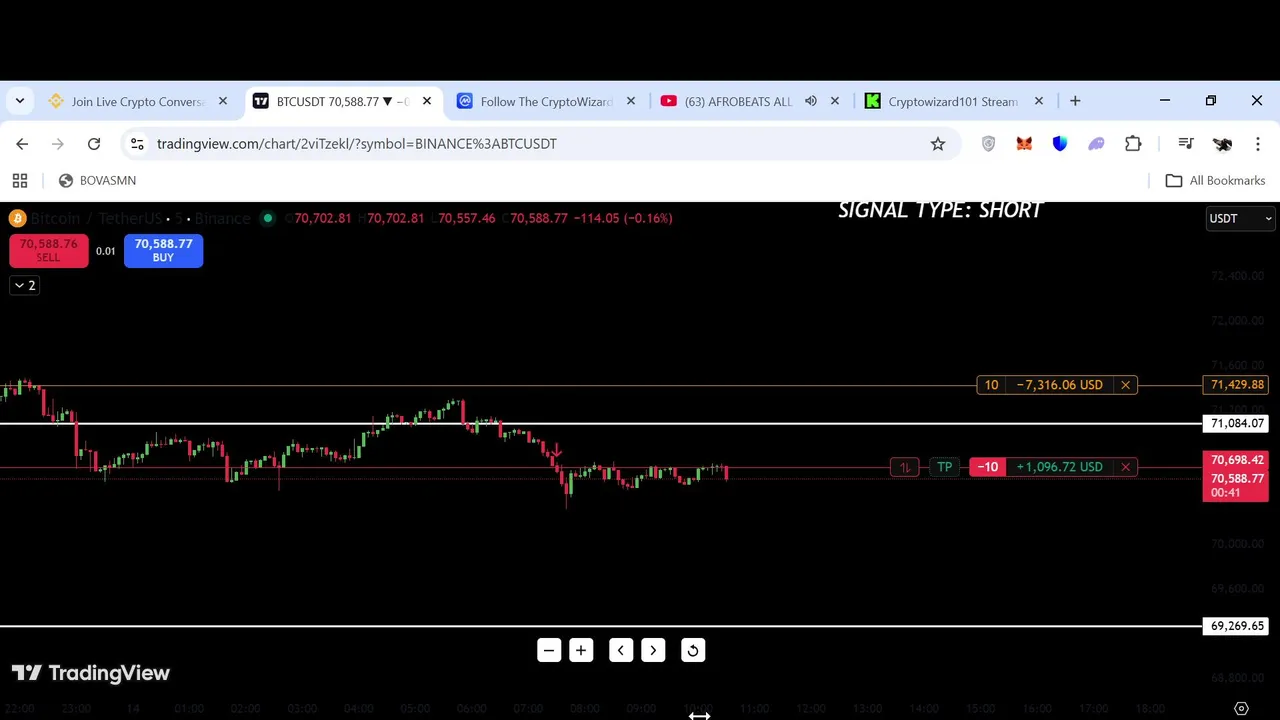Viewport: 1280px width, 720px height.
Task: Open the tab search dropdown arrow
Action: click(x=20, y=101)
